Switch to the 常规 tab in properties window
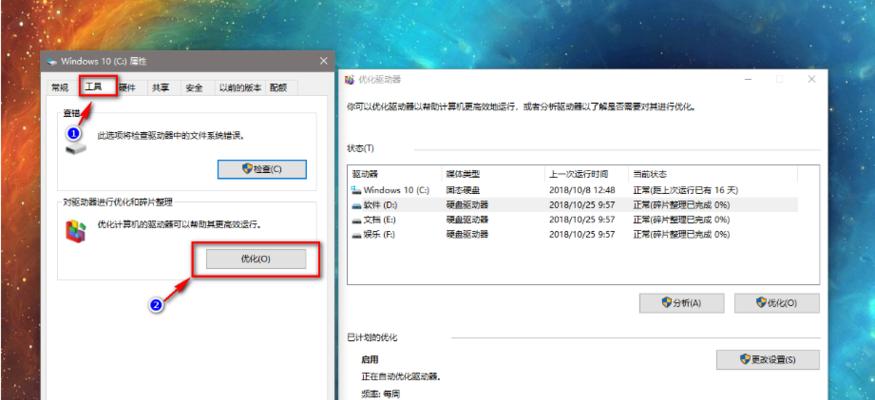The width and height of the screenshot is (875, 400). click(x=60, y=88)
